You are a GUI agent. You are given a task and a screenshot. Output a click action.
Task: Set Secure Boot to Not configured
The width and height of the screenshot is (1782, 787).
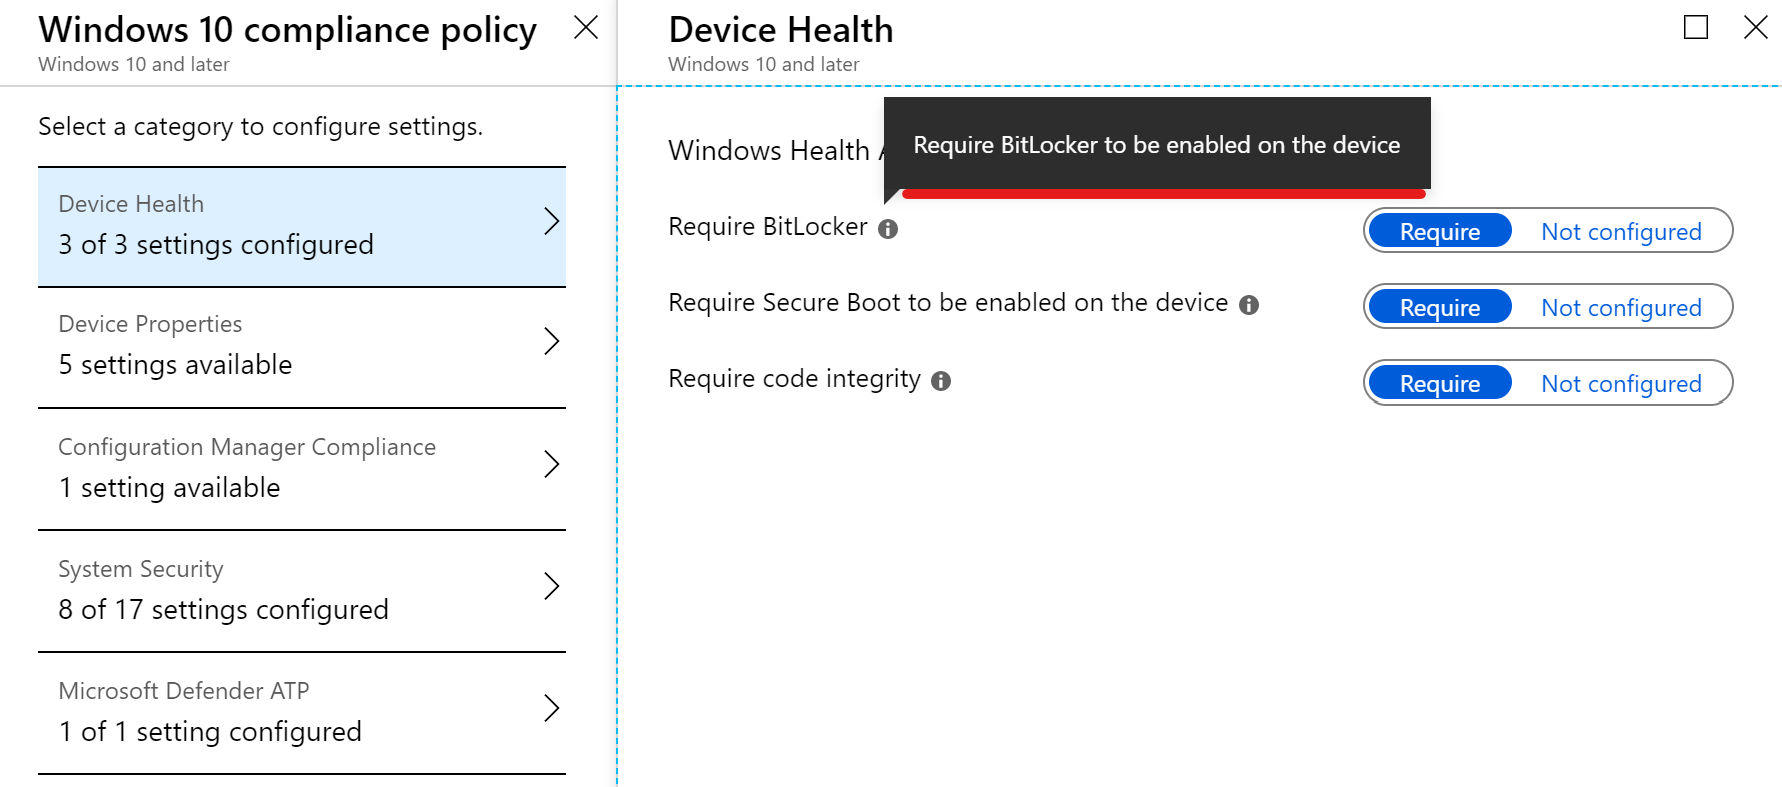pyautogui.click(x=1621, y=307)
